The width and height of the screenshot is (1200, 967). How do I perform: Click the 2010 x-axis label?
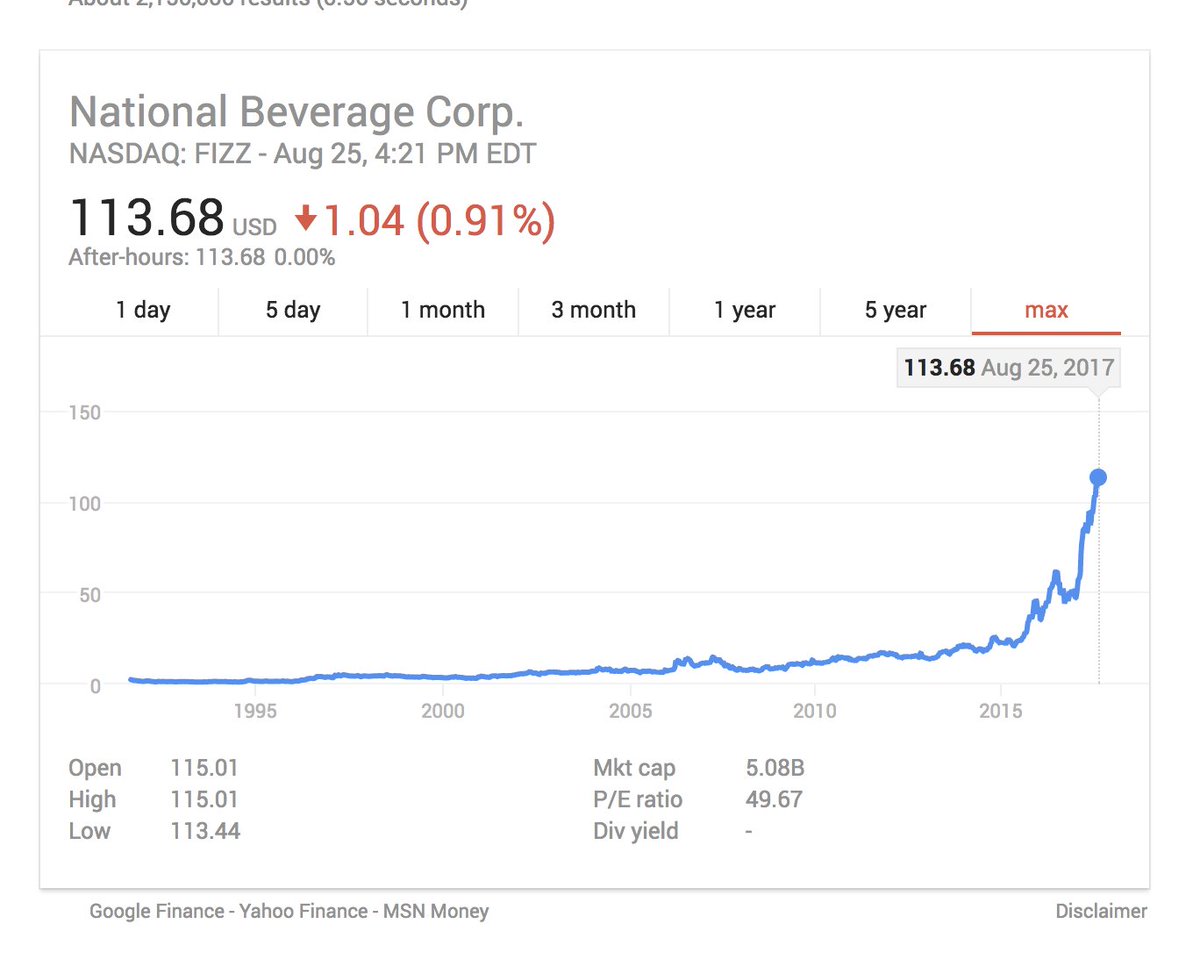(815, 710)
